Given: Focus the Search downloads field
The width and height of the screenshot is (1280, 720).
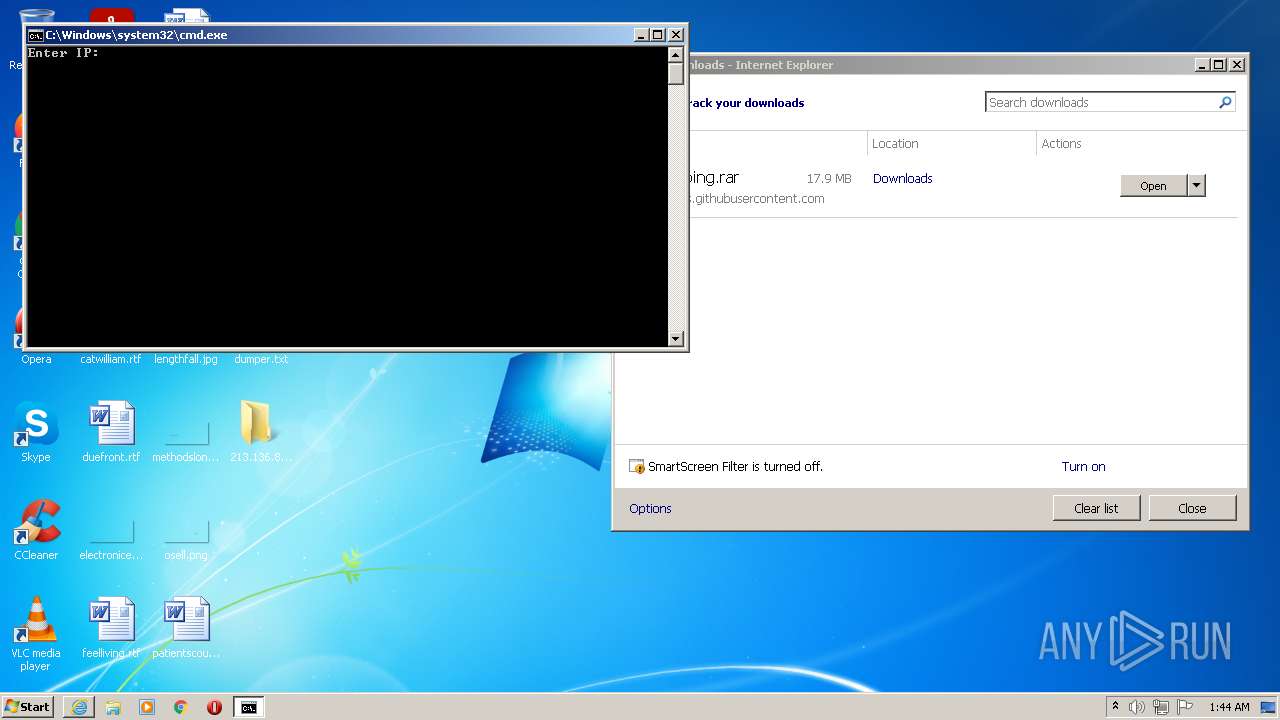Looking at the screenshot, I should (x=1100, y=102).
